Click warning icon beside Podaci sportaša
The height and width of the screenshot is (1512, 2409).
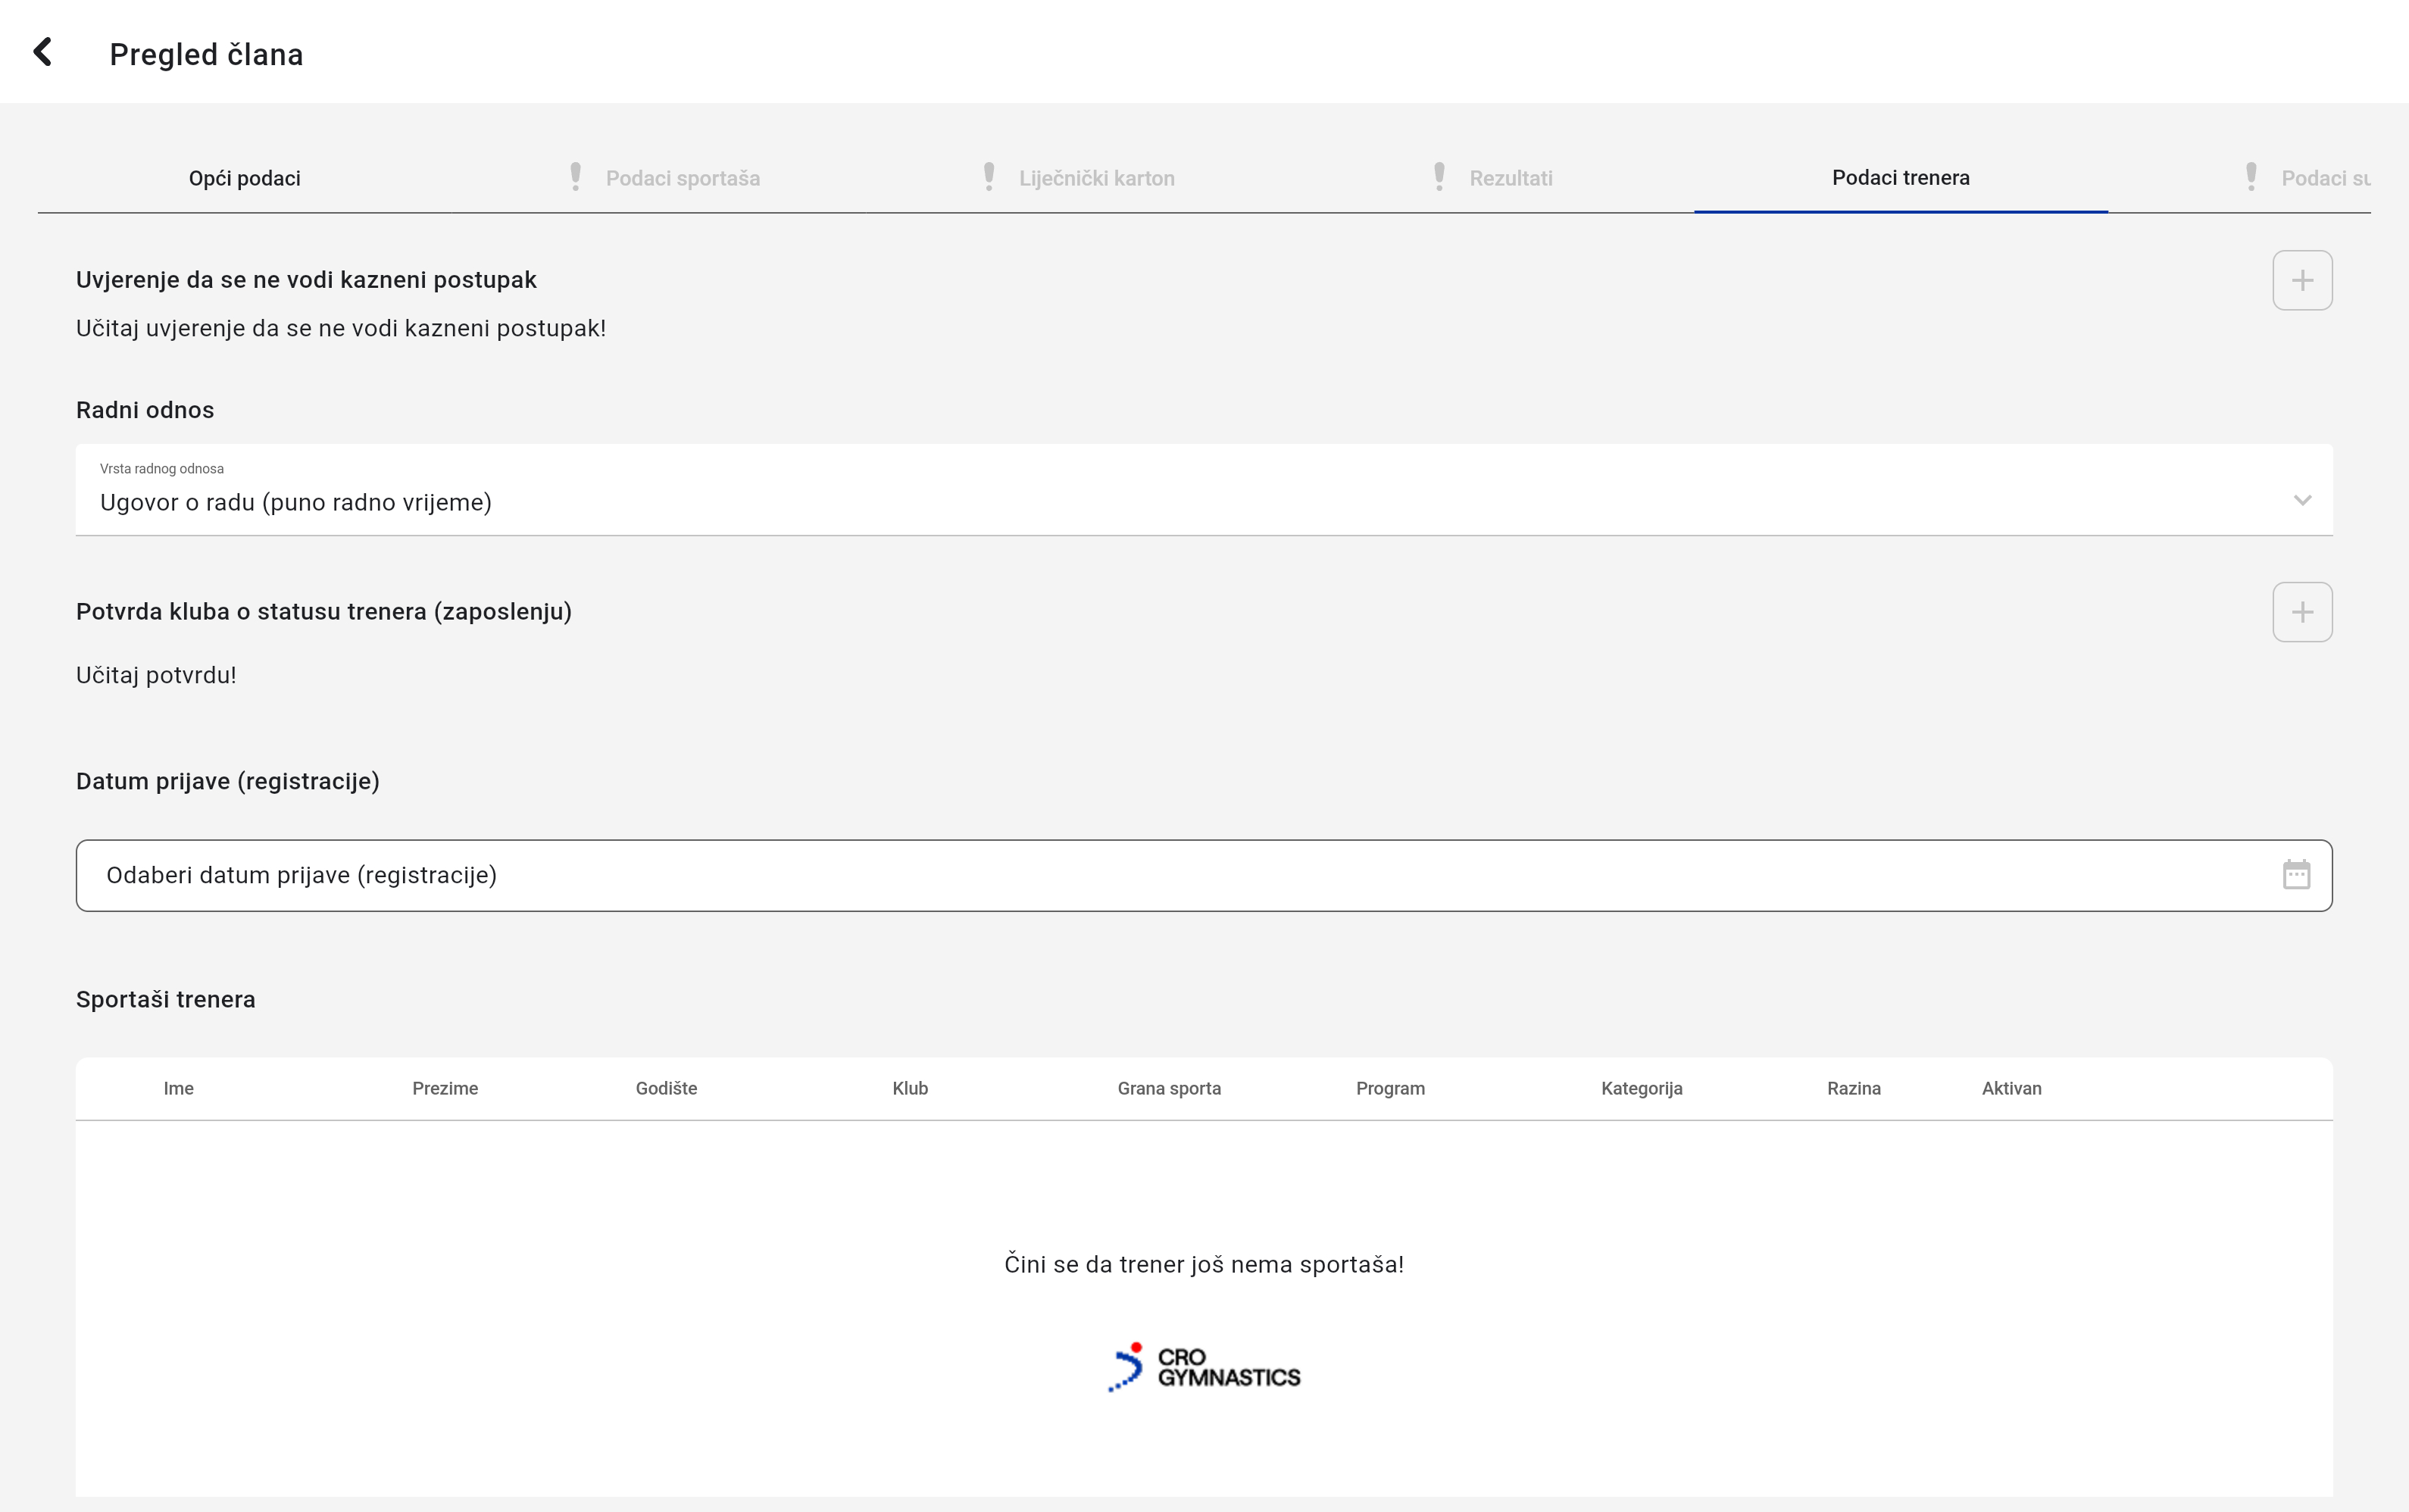click(x=575, y=177)
